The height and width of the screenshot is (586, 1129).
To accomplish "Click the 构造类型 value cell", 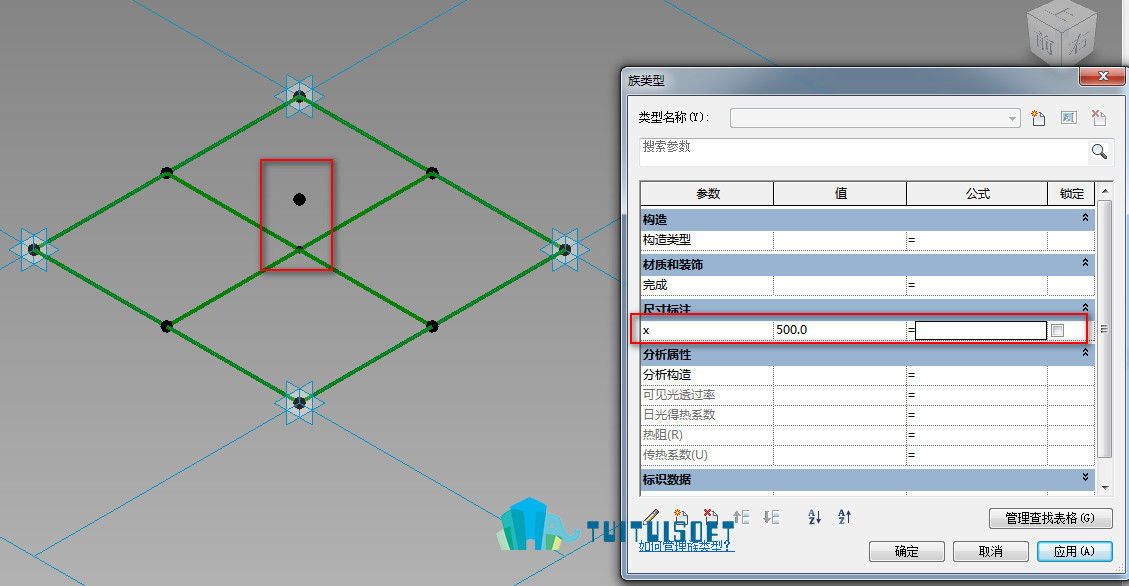I will 840,240.
